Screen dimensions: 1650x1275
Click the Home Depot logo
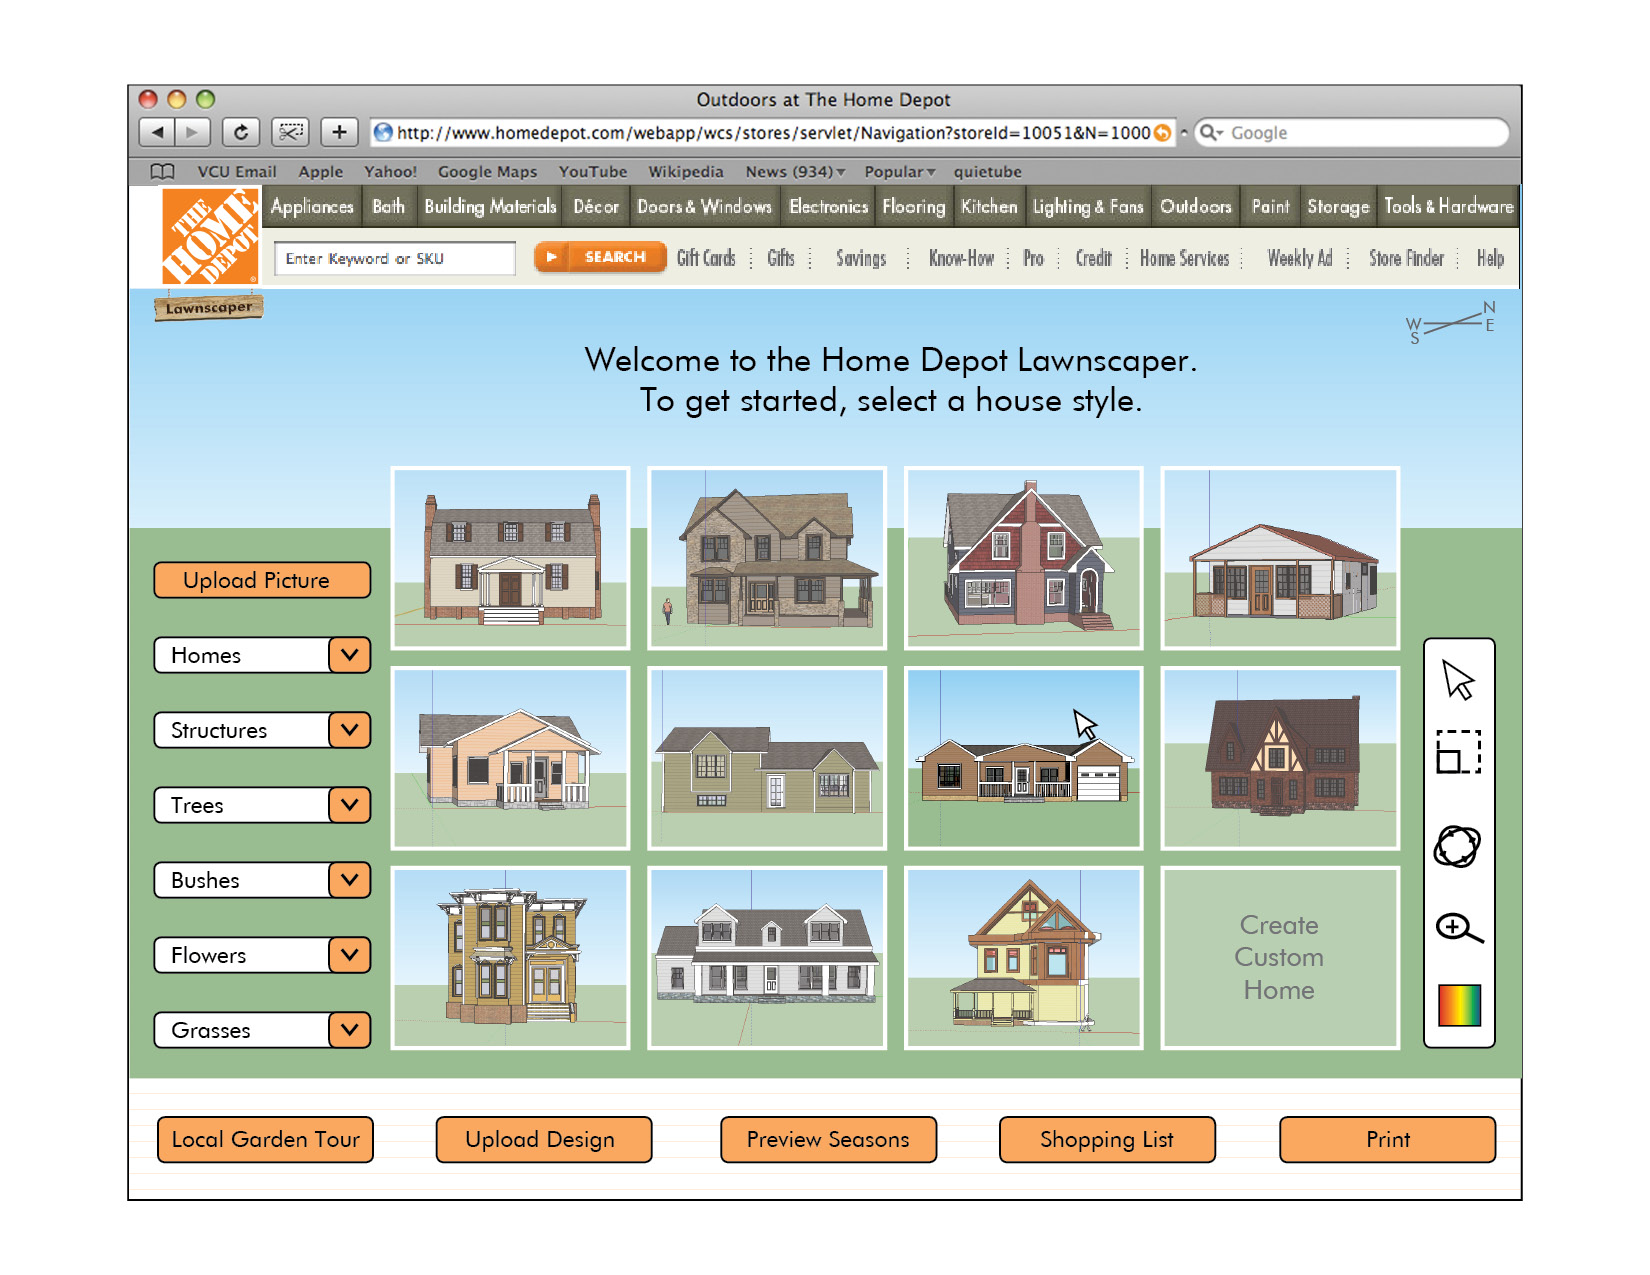(x=210, y=237)
